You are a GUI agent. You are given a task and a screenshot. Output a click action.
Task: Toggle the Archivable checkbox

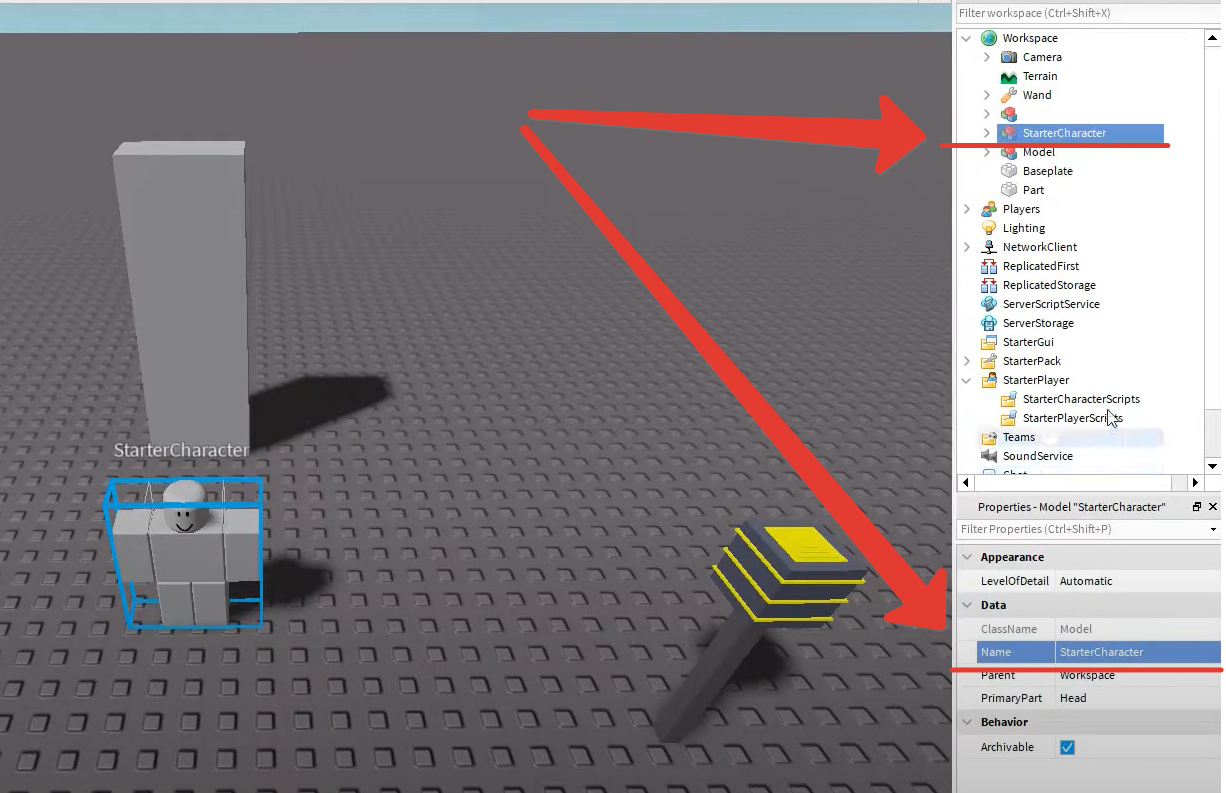click(x=1067, y=747)
